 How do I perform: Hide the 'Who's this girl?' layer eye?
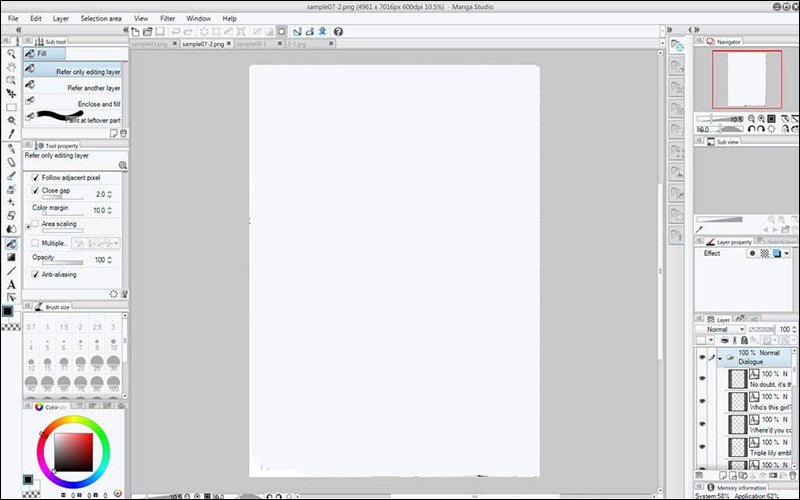click(702, 401)
